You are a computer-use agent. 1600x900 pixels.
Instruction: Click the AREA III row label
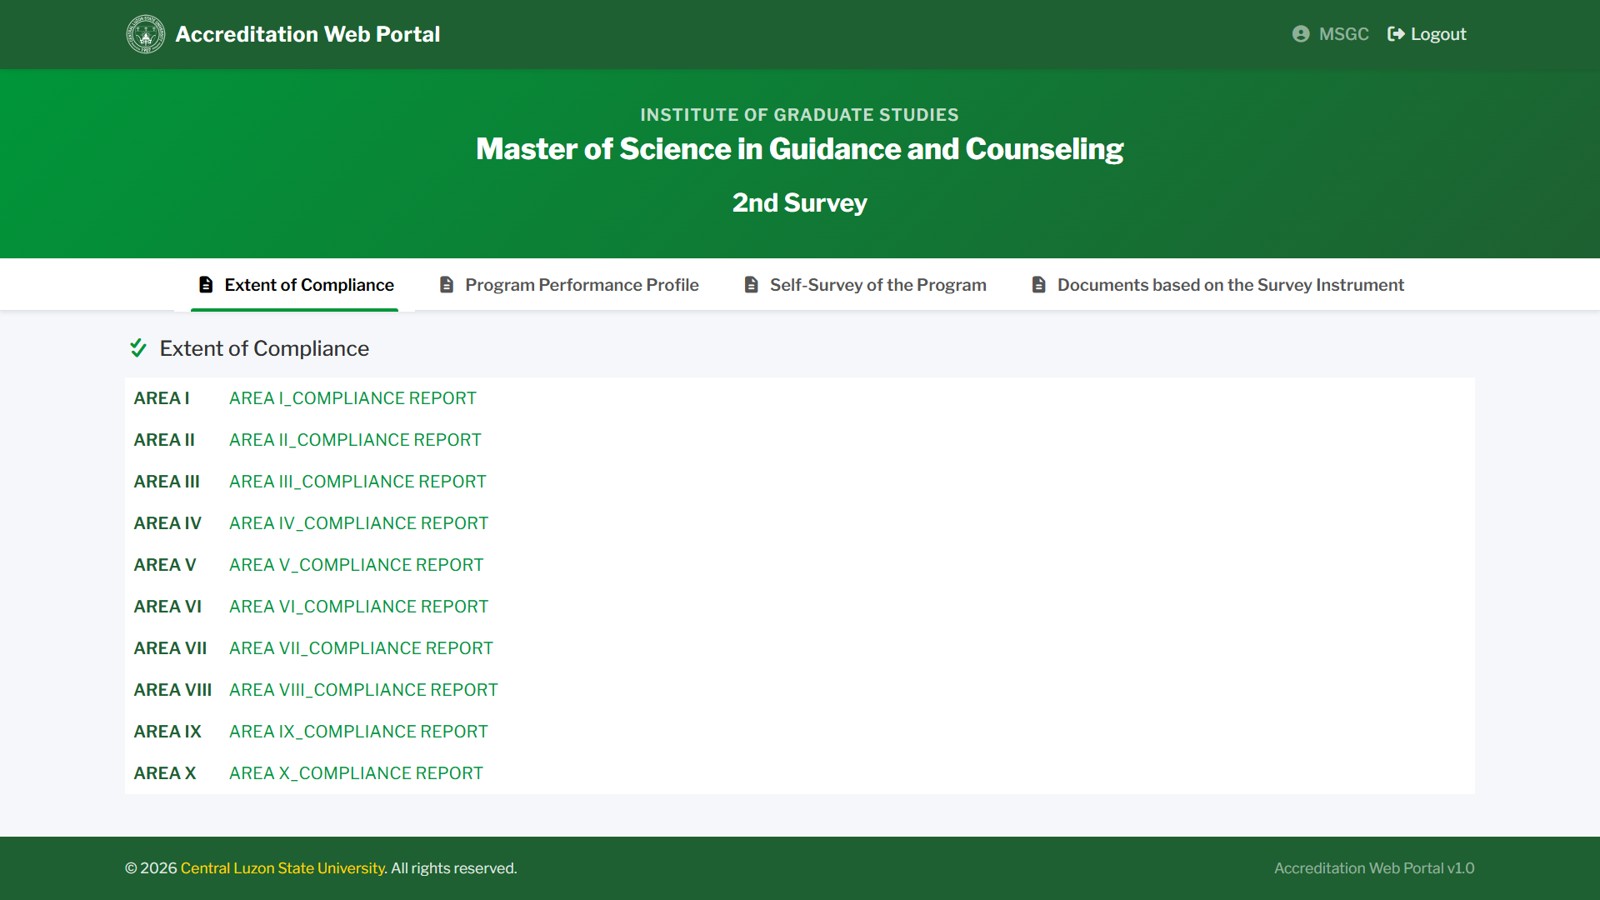(x=167, y=482)
